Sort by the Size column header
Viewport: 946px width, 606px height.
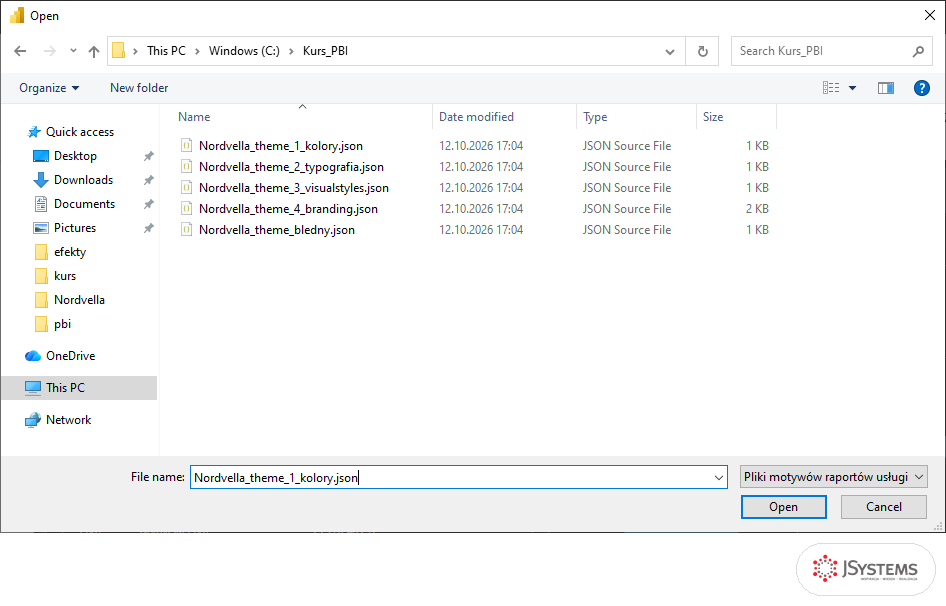[x=713, y=117]
